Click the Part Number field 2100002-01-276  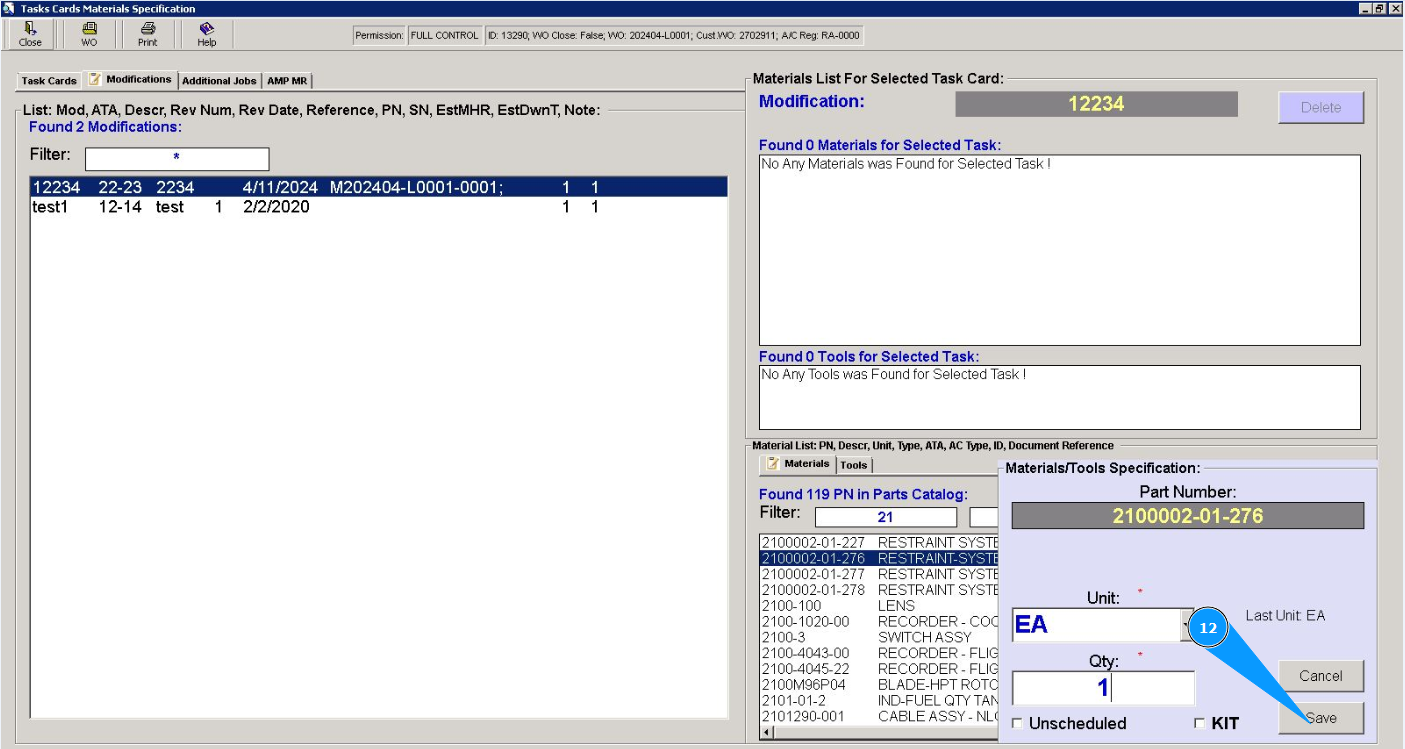(1188, 516)
